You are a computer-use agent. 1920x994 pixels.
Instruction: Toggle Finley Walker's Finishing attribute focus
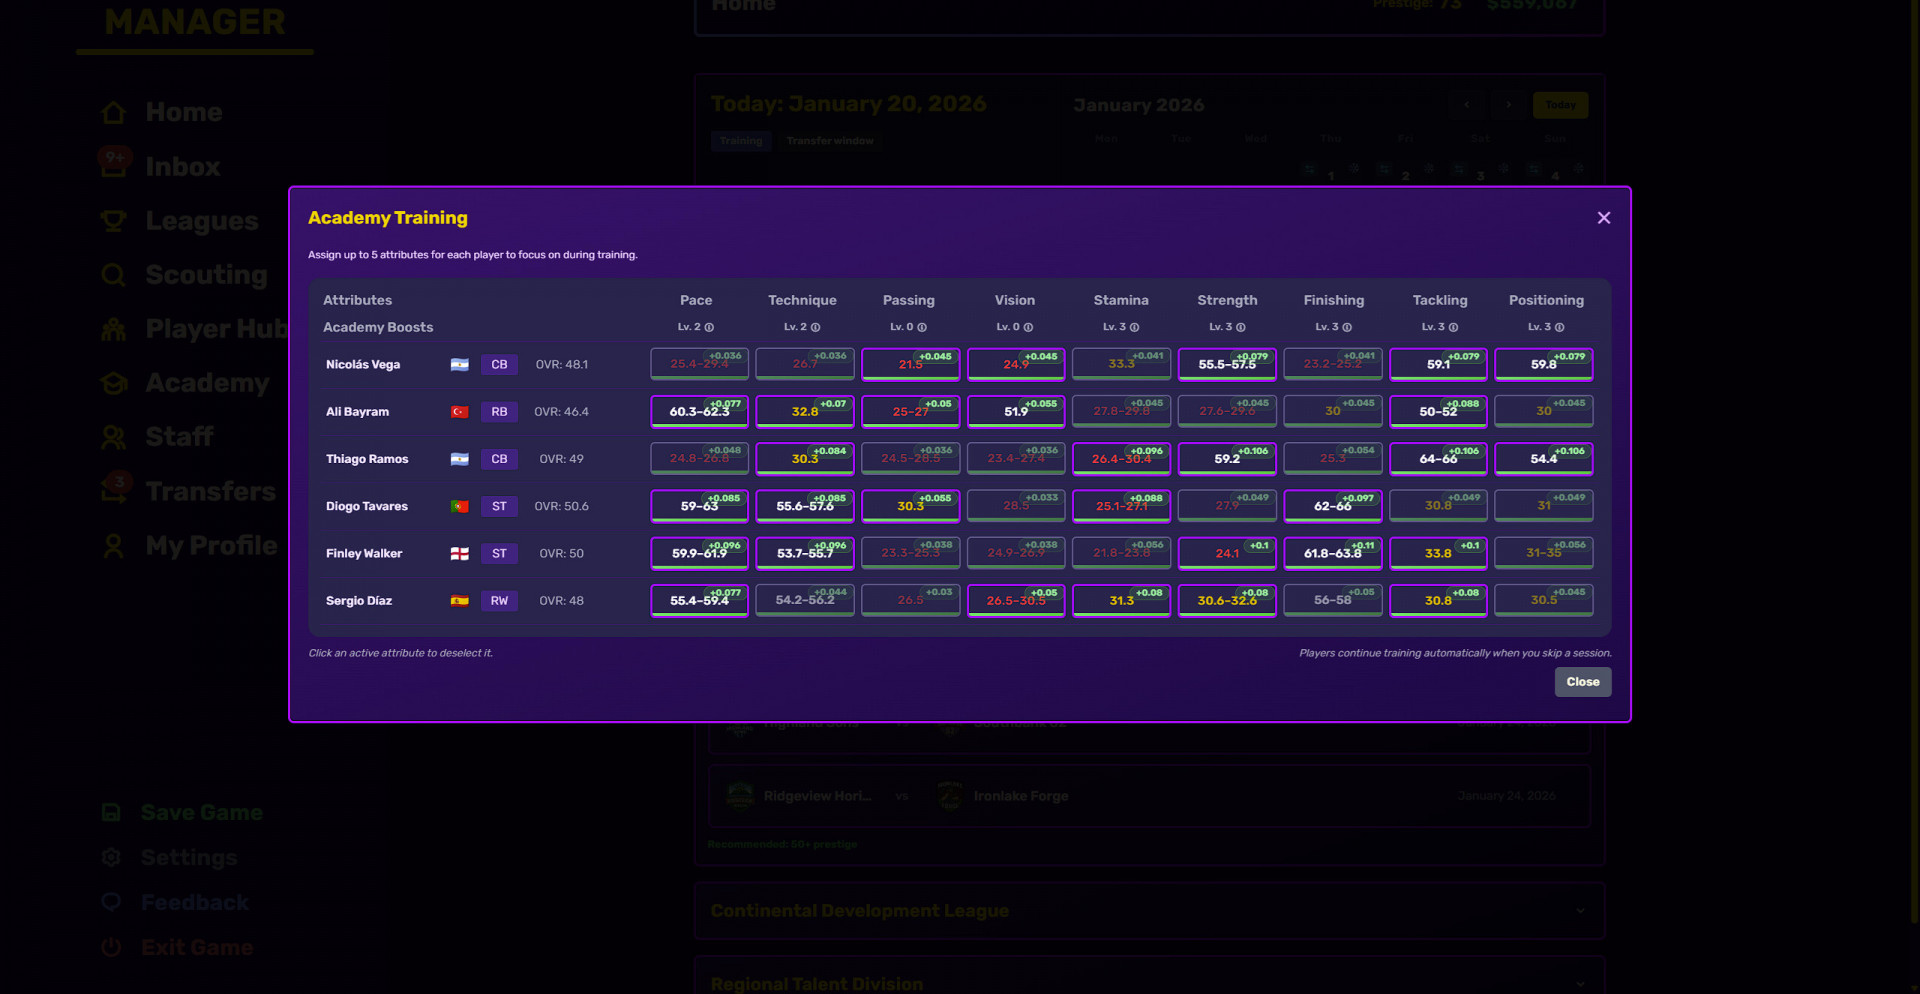pyautogui.click(x=1332, y=553)
